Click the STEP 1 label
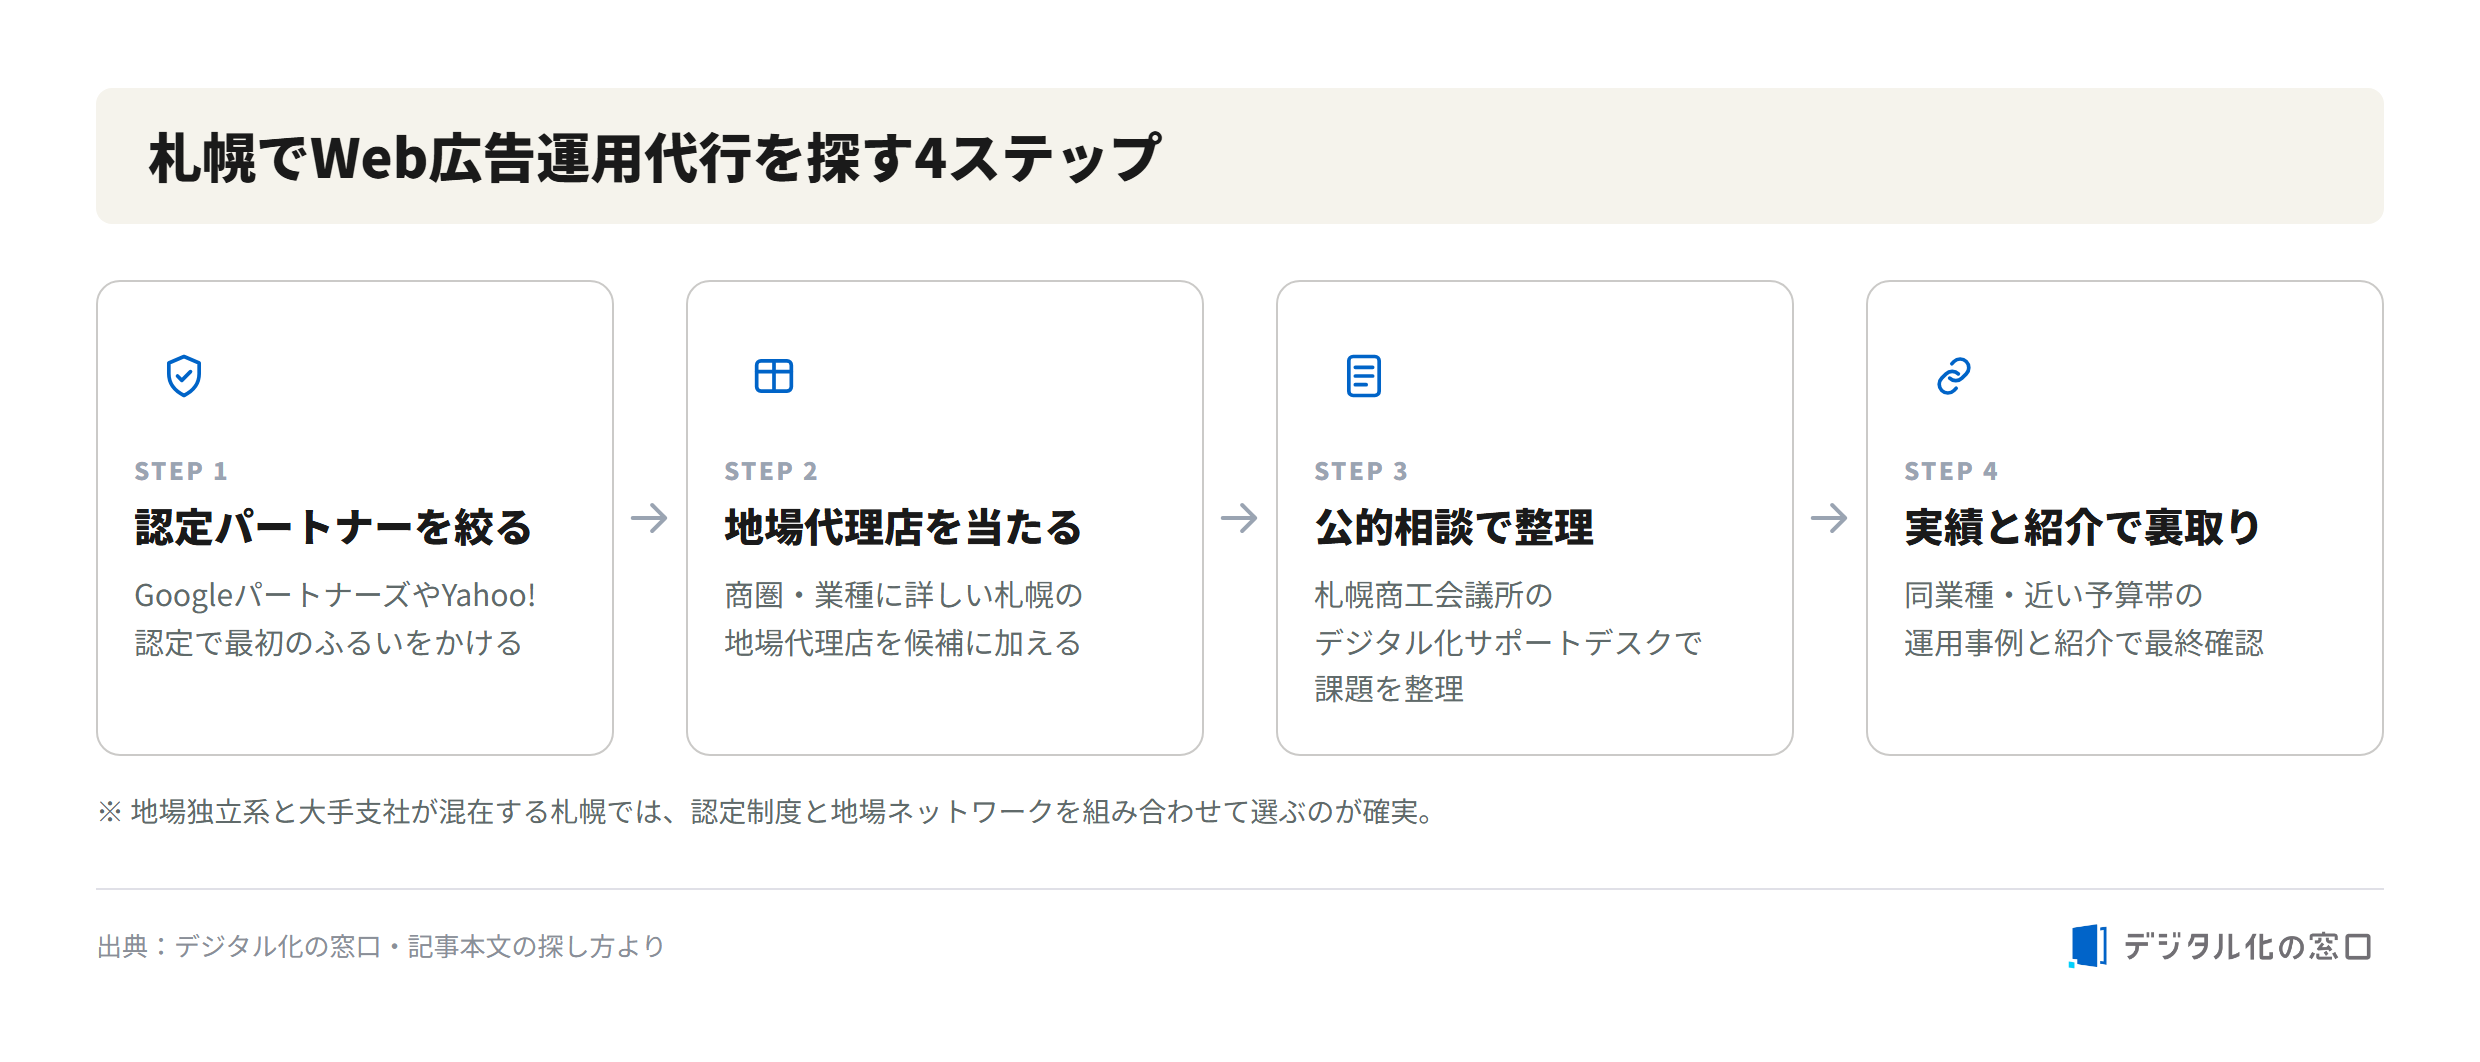 pyautogui.click(x=181, y=471)
